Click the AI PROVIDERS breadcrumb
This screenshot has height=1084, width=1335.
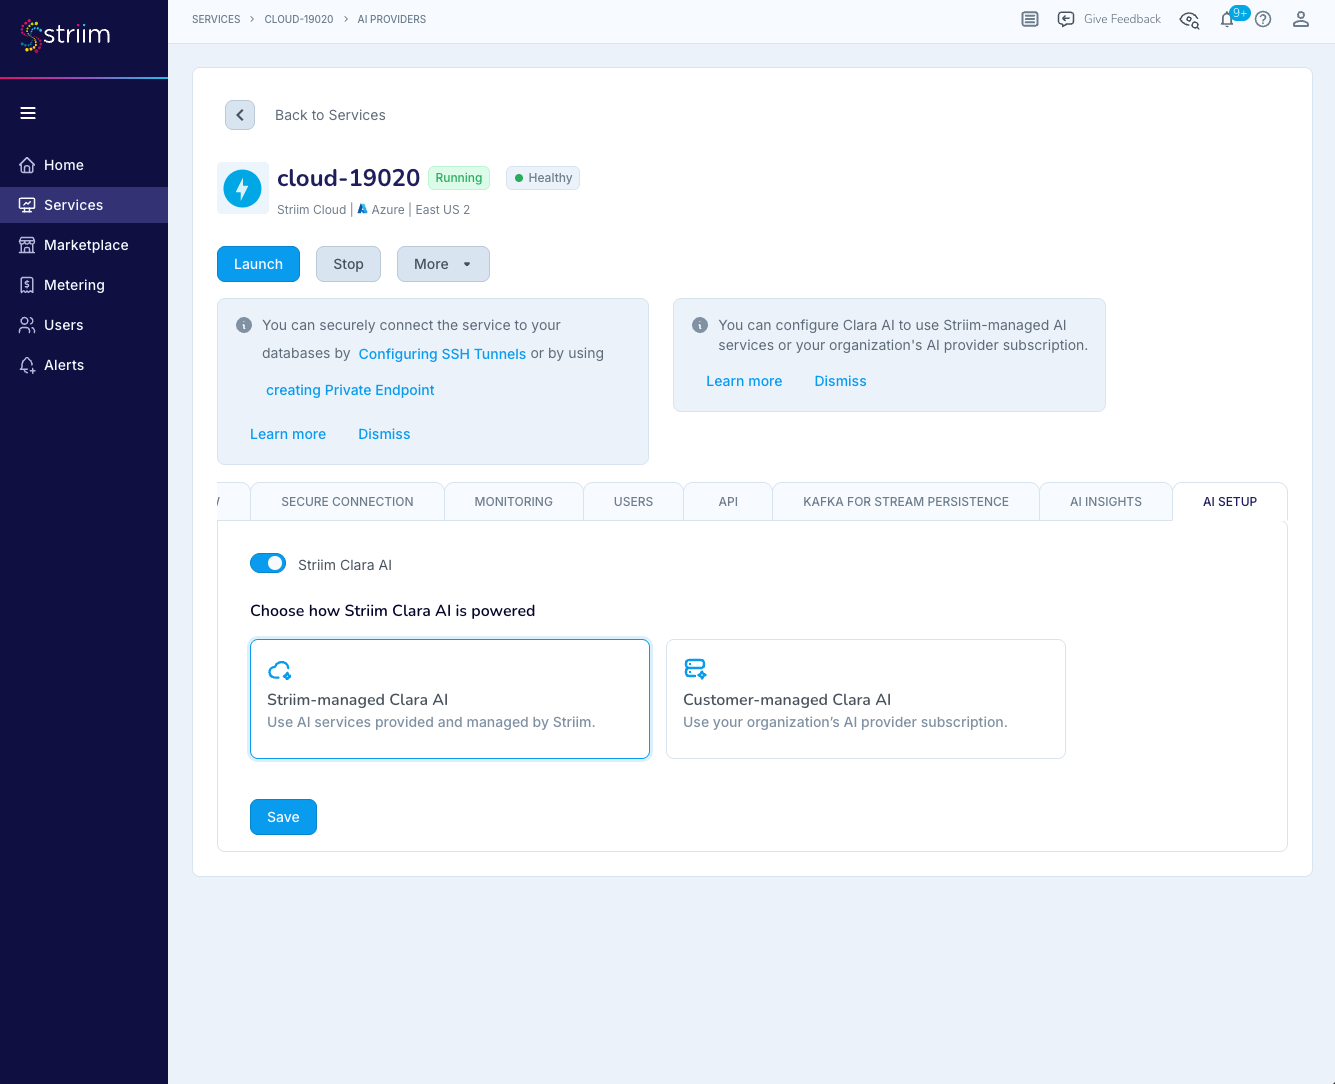click(392, 19)
